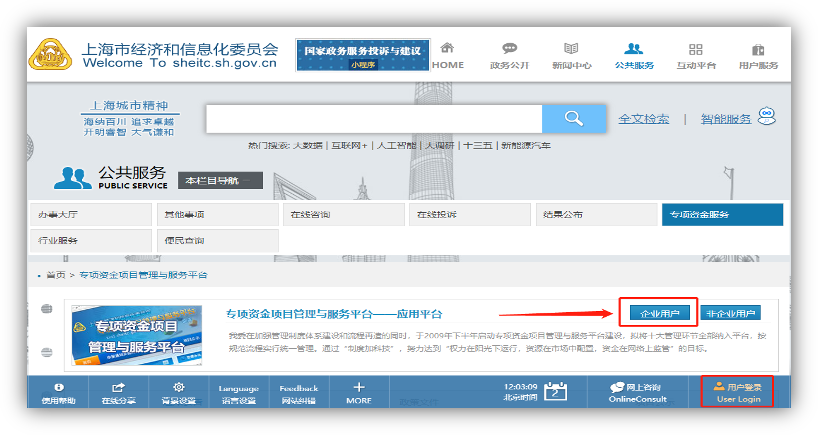
Task: Open 用户登录 User Login
Action: tap(738, 392)
